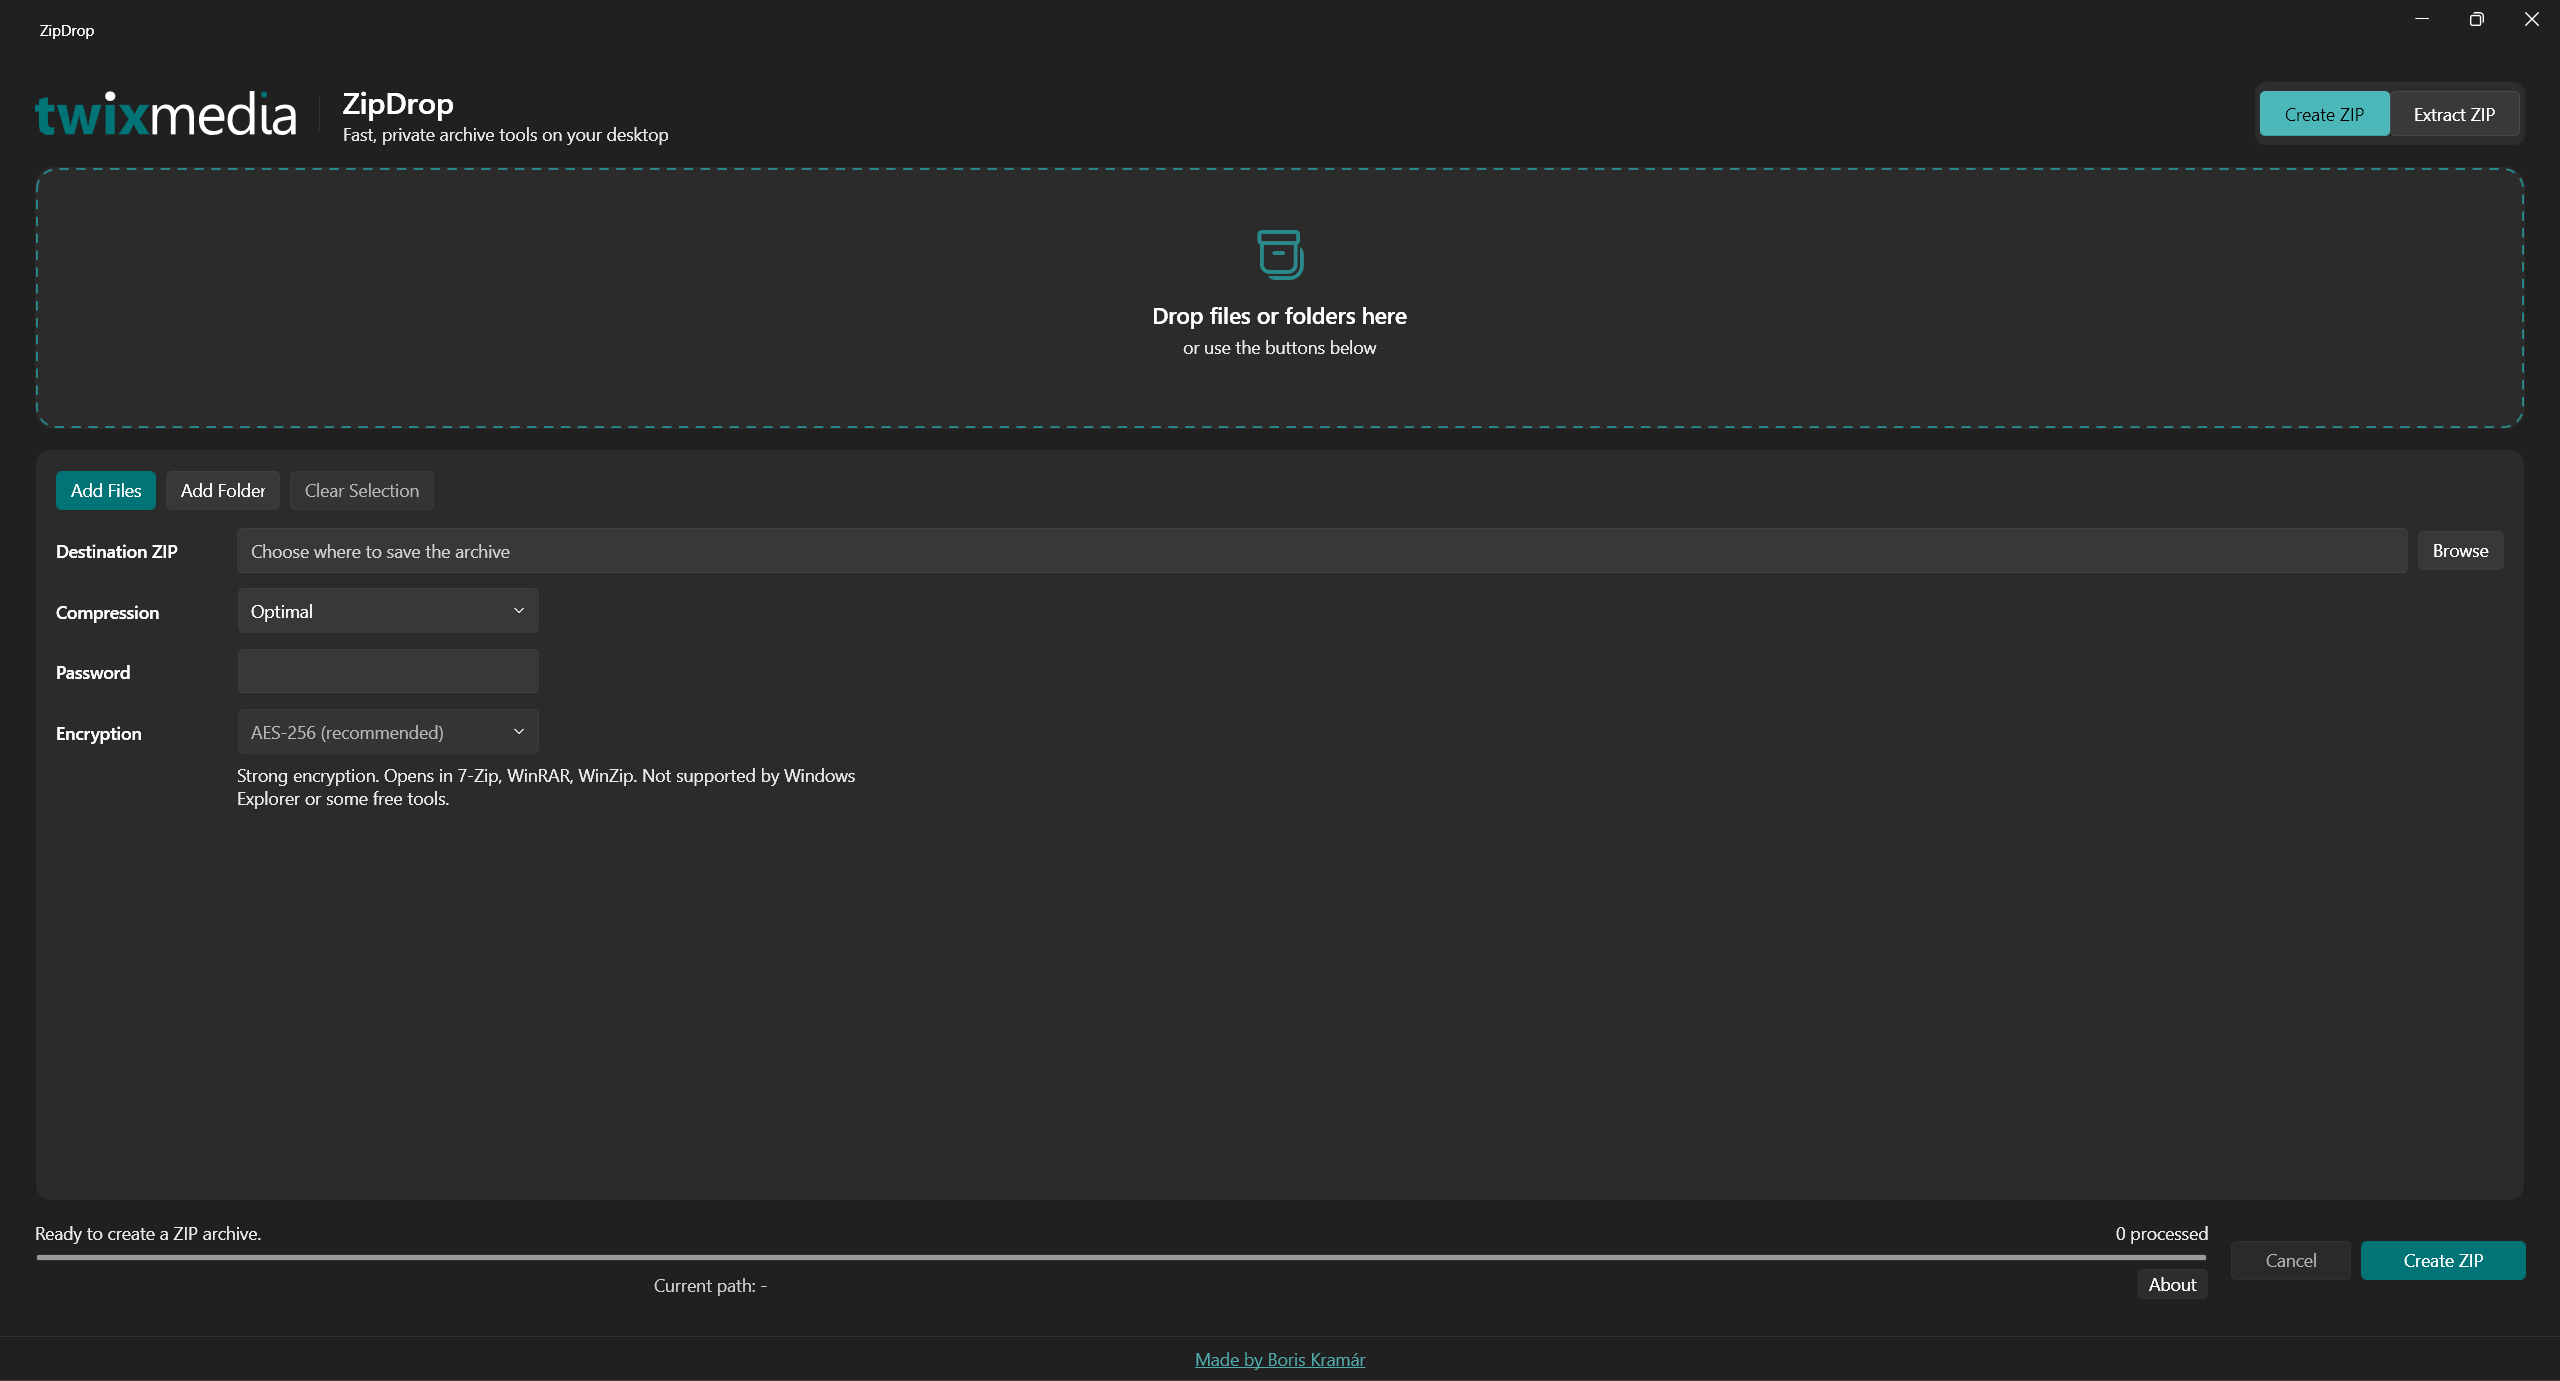
Task: Click the '0 processed' counter text
Action: tap(2161, 1233)
